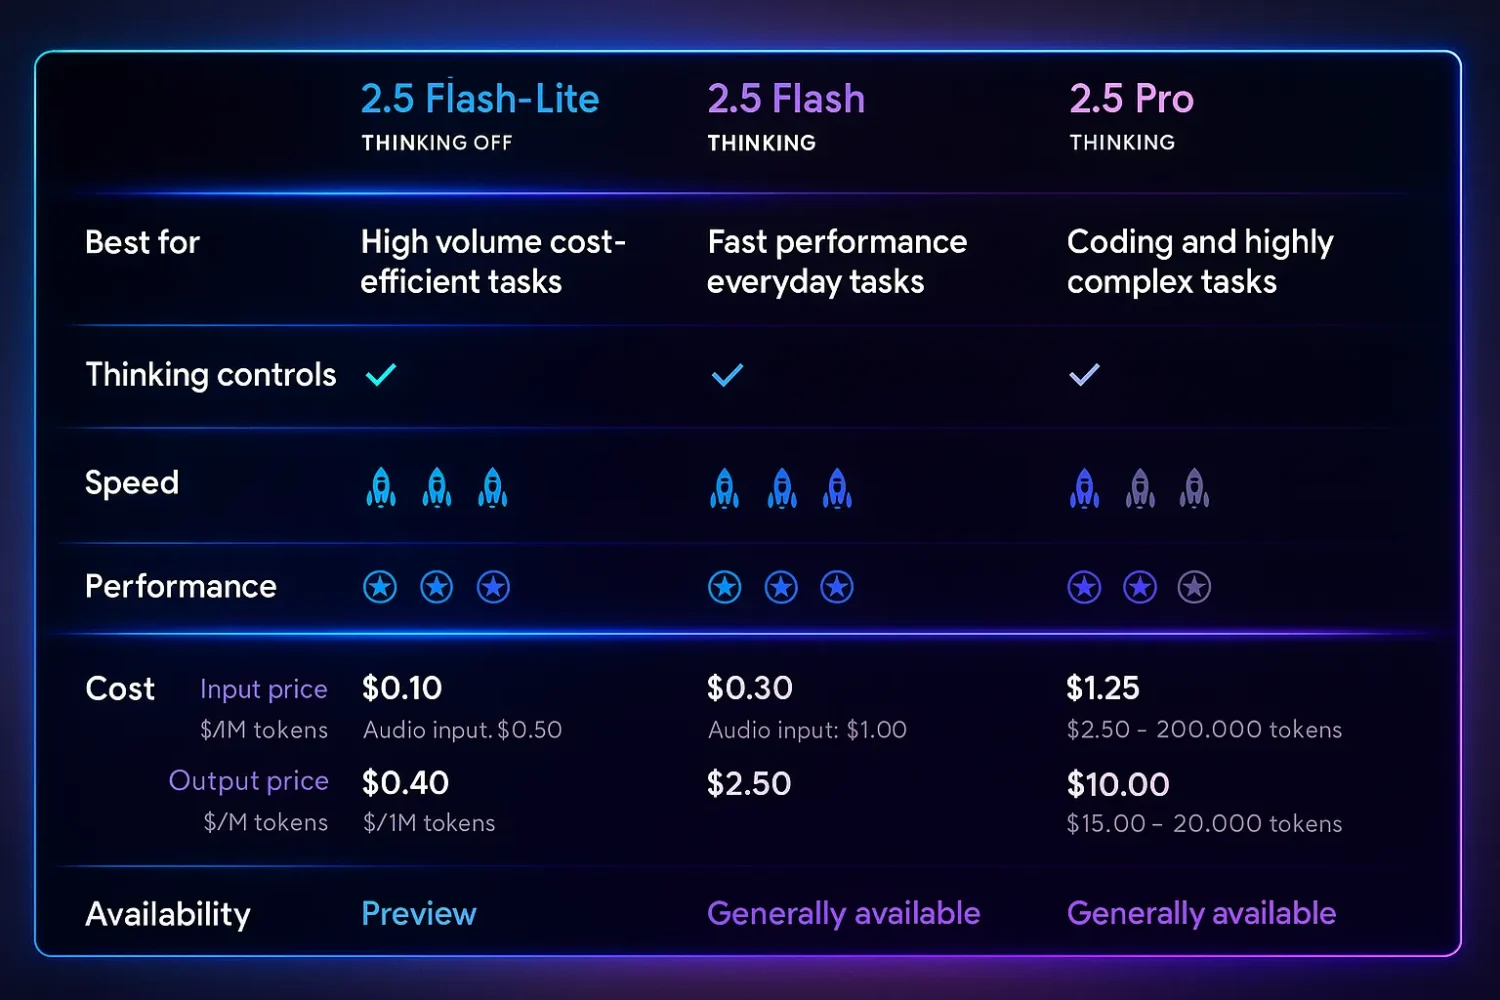Click Generally available under 2.5 Flash
1500x1000 pixels.
[843, 913]
